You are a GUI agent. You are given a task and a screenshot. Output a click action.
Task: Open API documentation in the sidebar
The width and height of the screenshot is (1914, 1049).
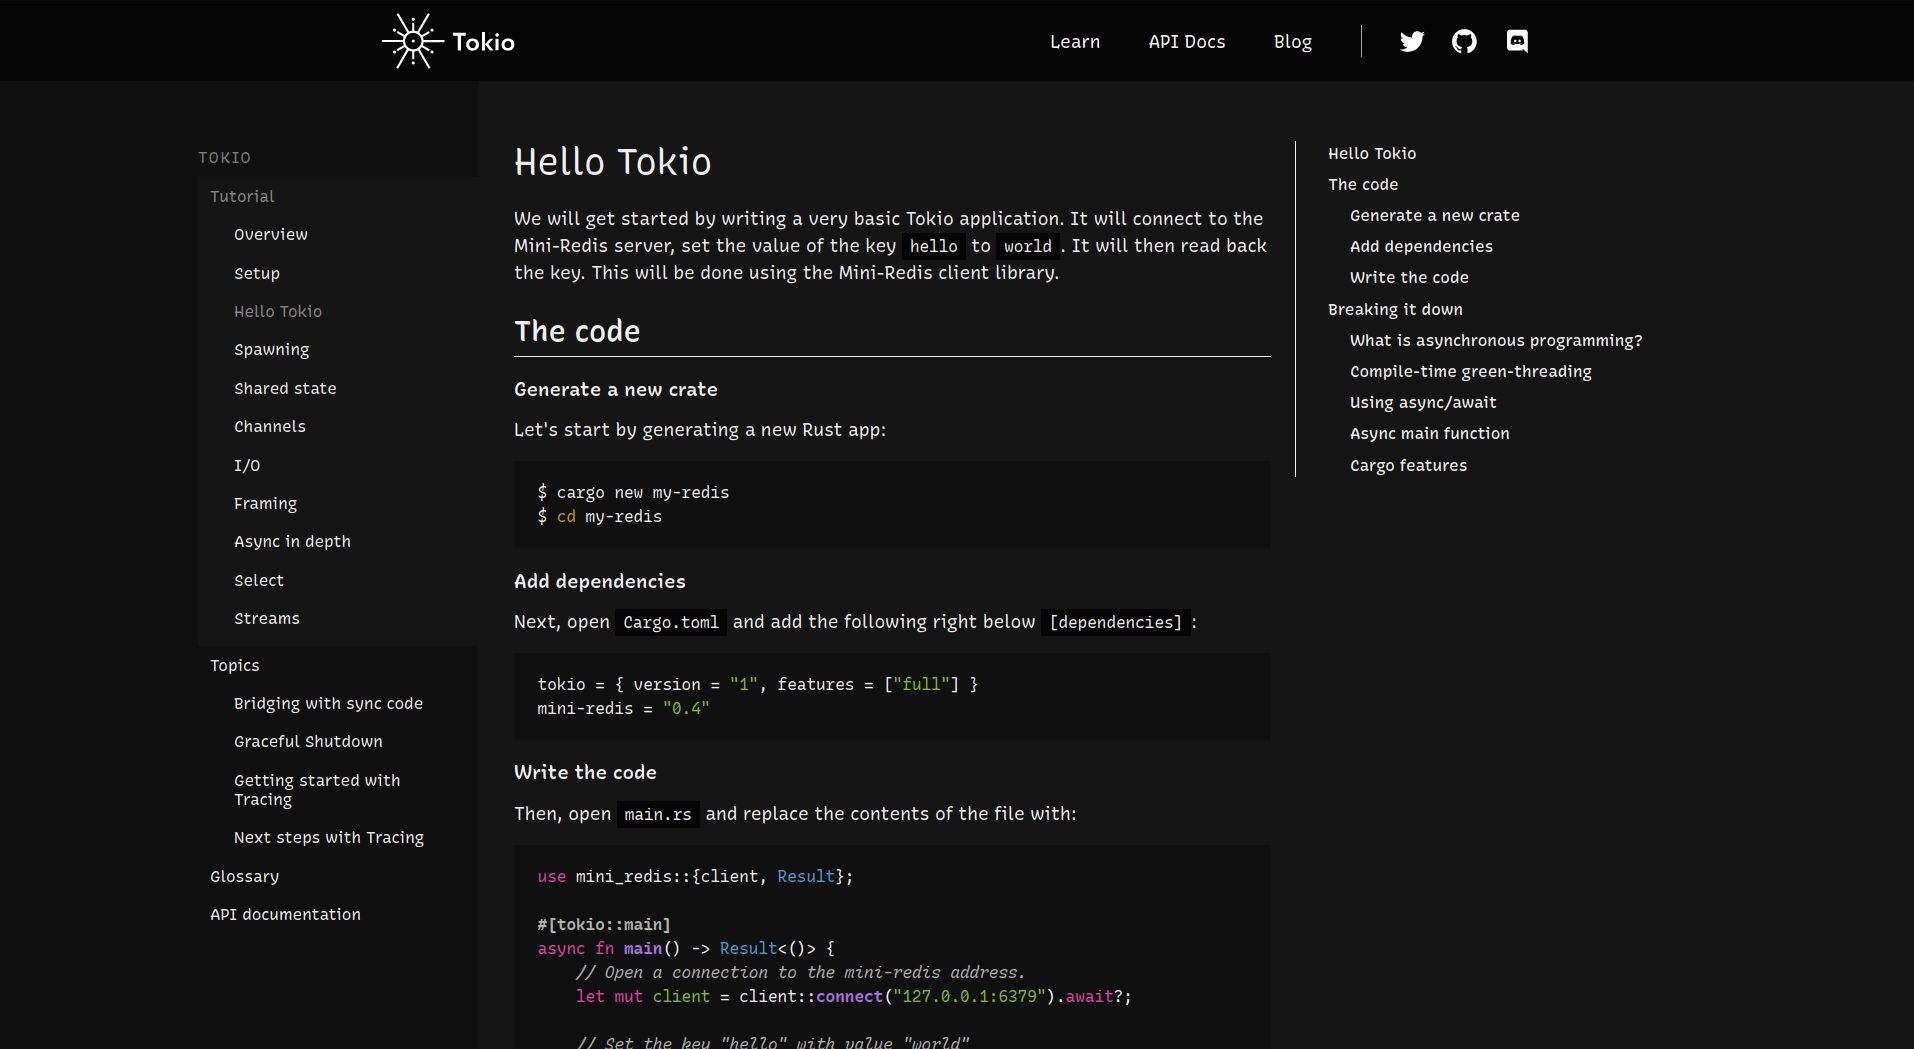point(285,914)
